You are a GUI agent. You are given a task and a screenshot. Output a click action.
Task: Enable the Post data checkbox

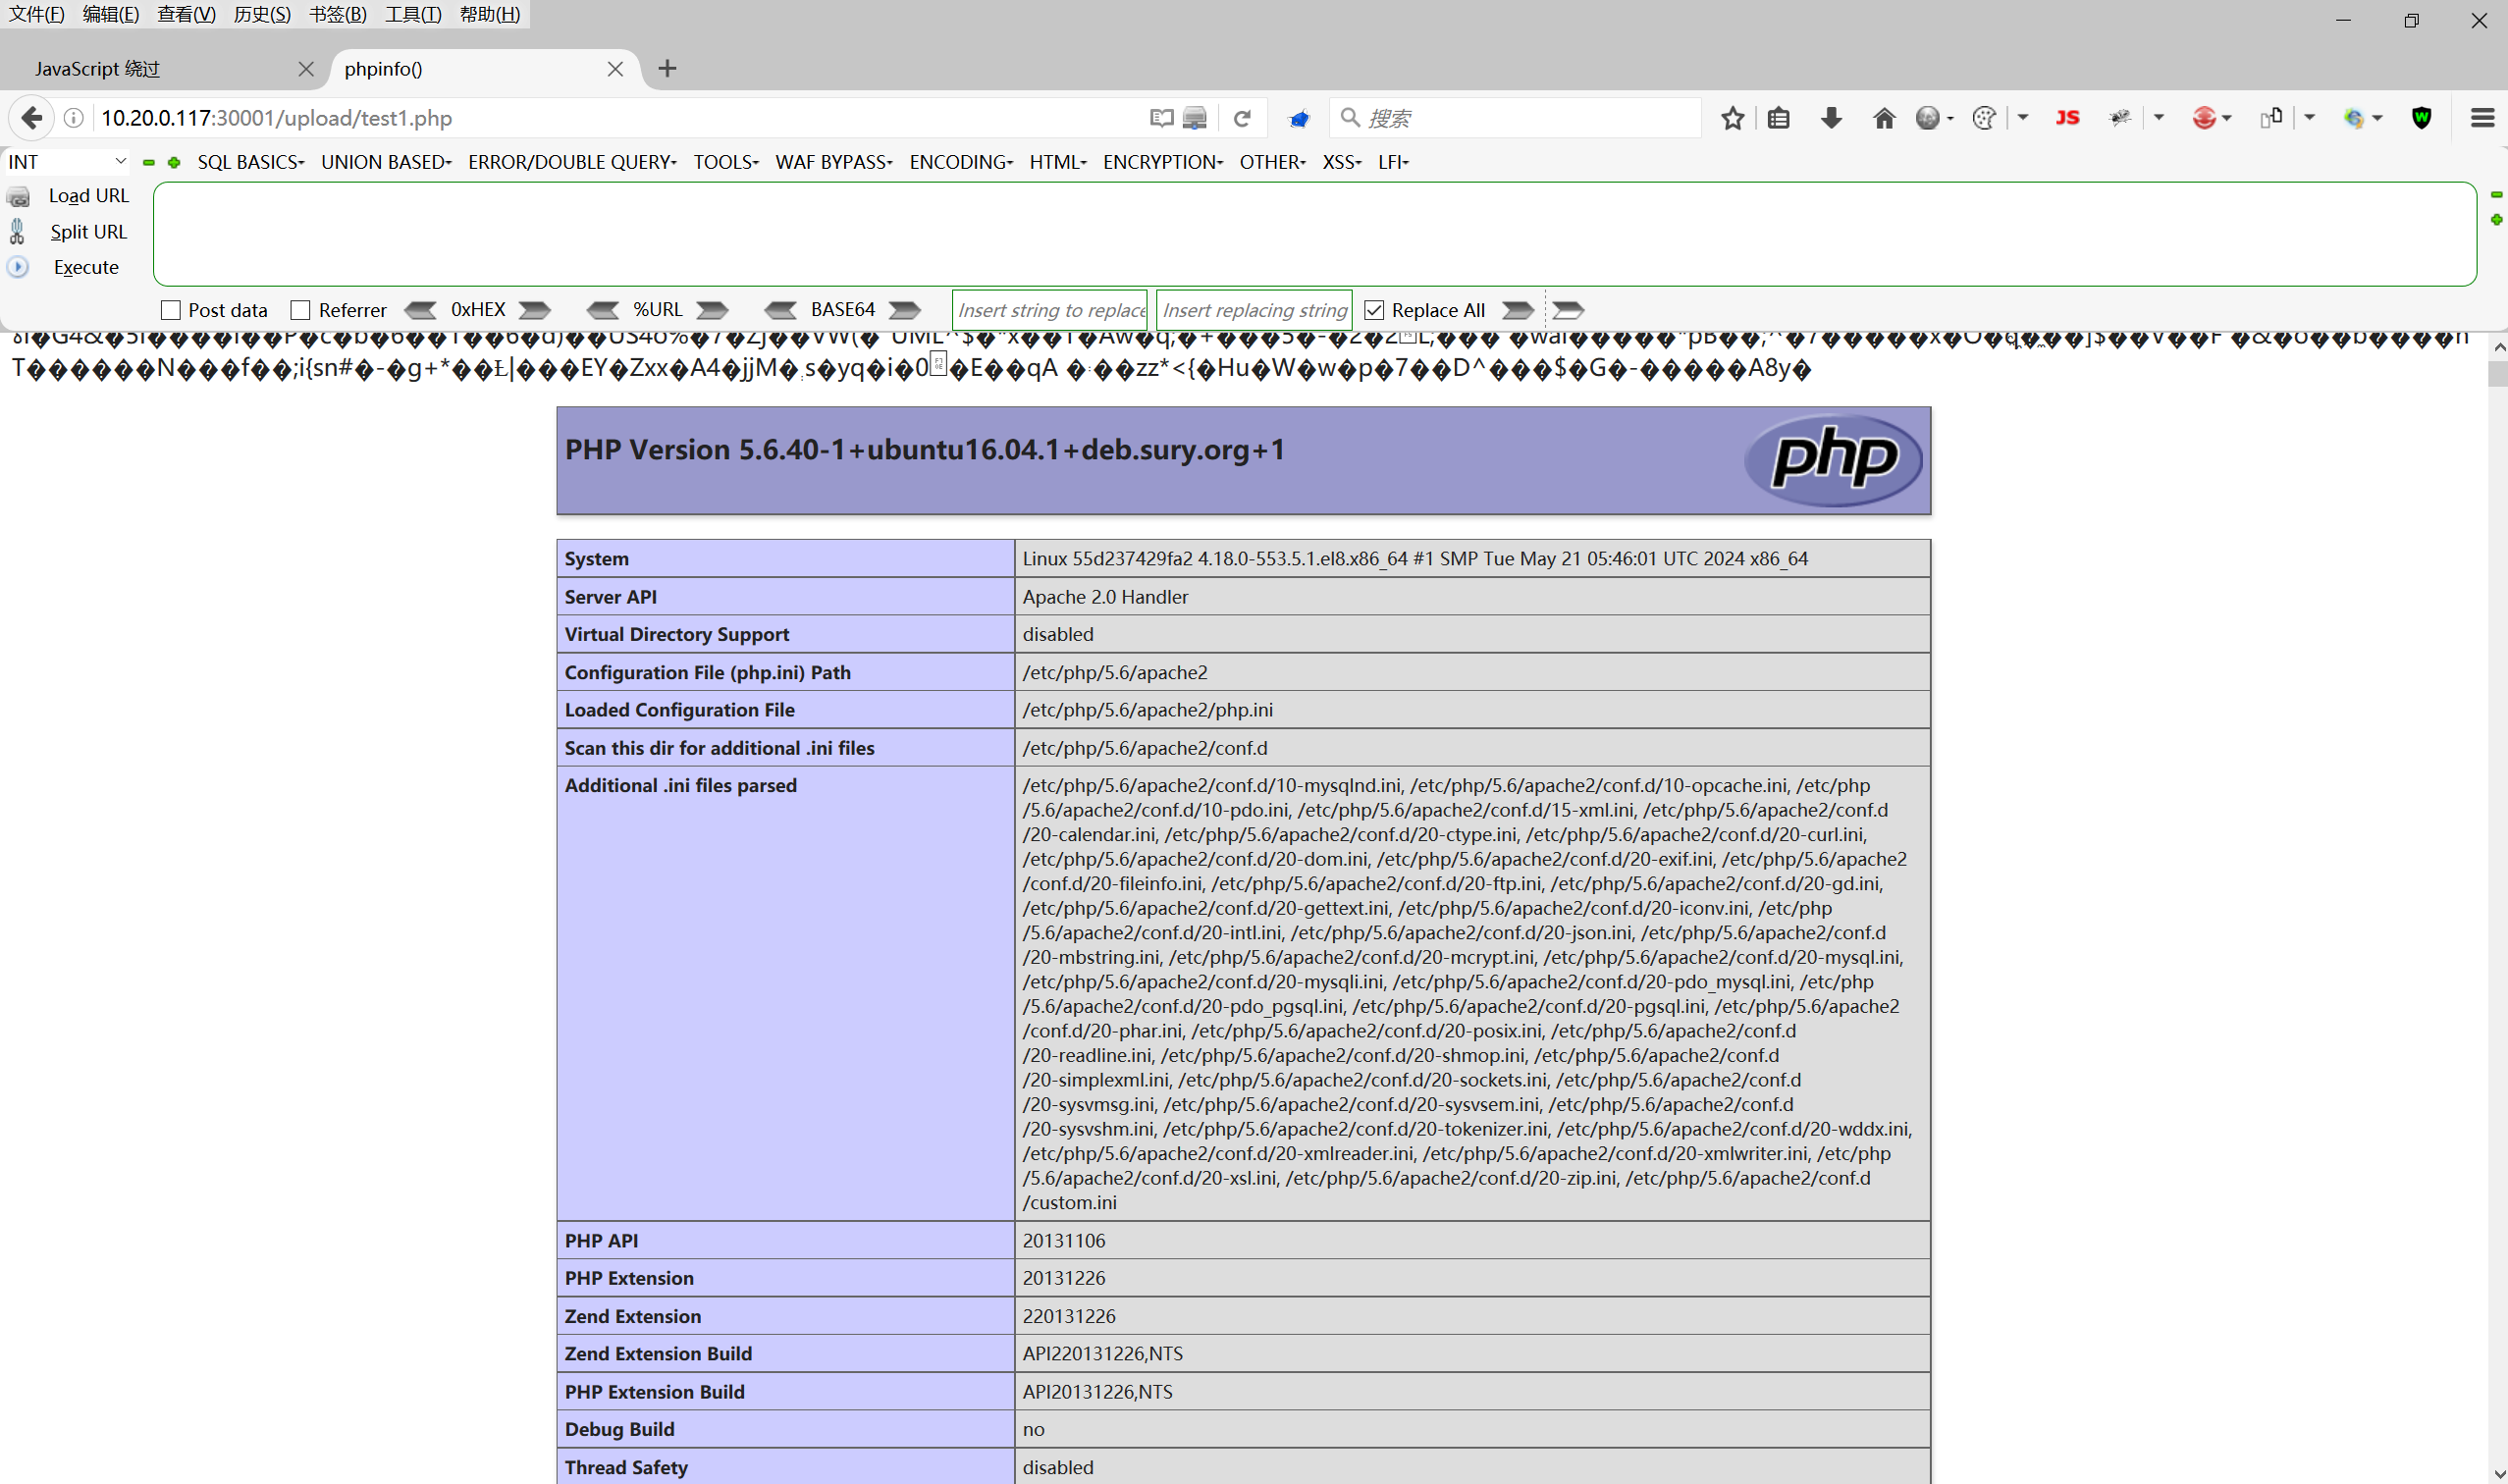[171, 310]
